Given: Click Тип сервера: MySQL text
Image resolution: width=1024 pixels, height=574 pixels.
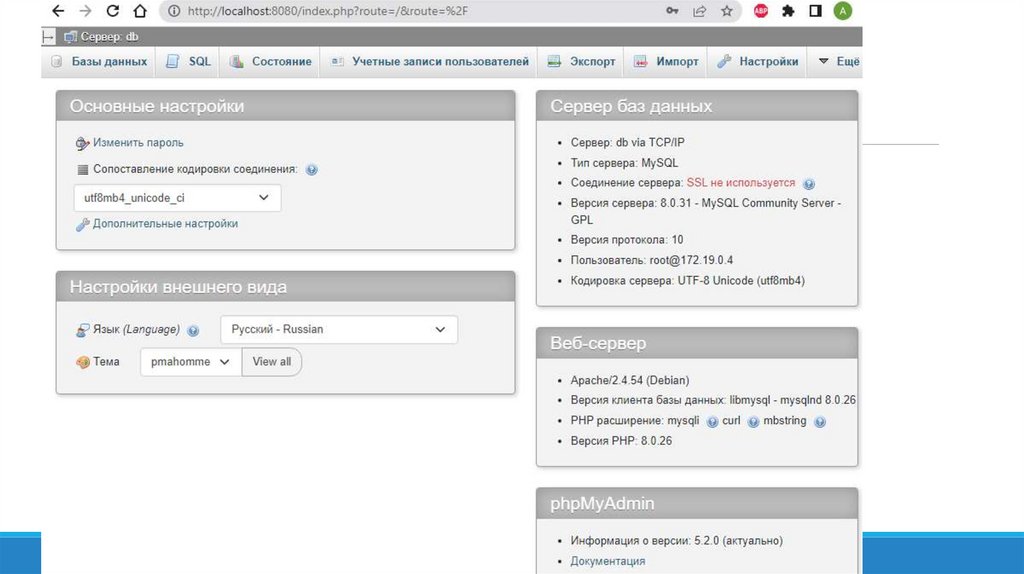Looking at the screenshot, I should (624, 163).
